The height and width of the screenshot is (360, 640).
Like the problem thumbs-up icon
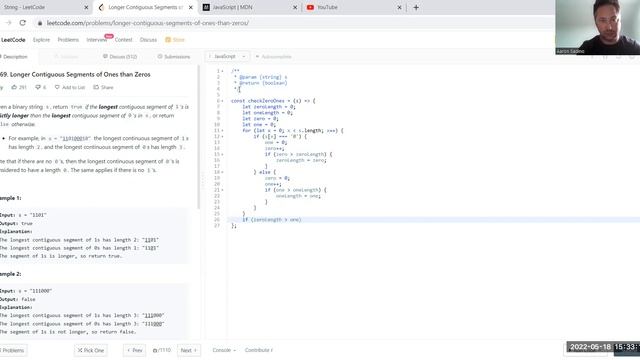(x=15, y=87)
